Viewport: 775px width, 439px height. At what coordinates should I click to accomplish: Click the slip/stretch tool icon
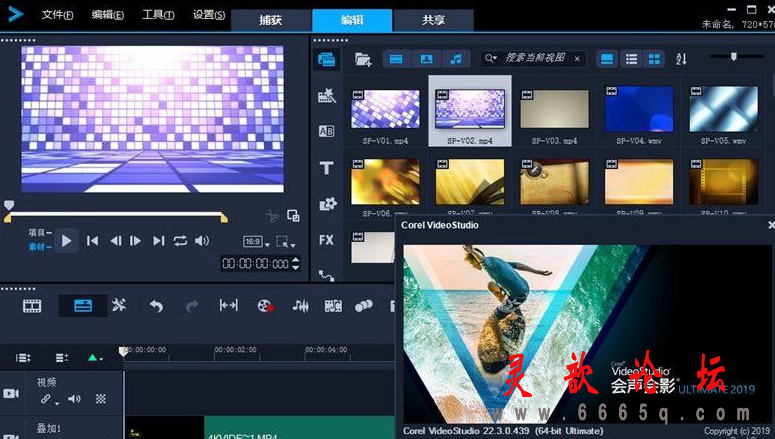tap(228, 306)
